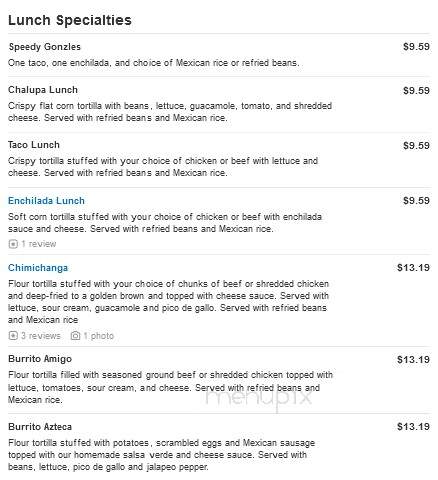The height and width of the screenshot is (480, 438).
Task: Select the Taco Lunch item title
Action: pyautogui.click(x=34, y=145)
